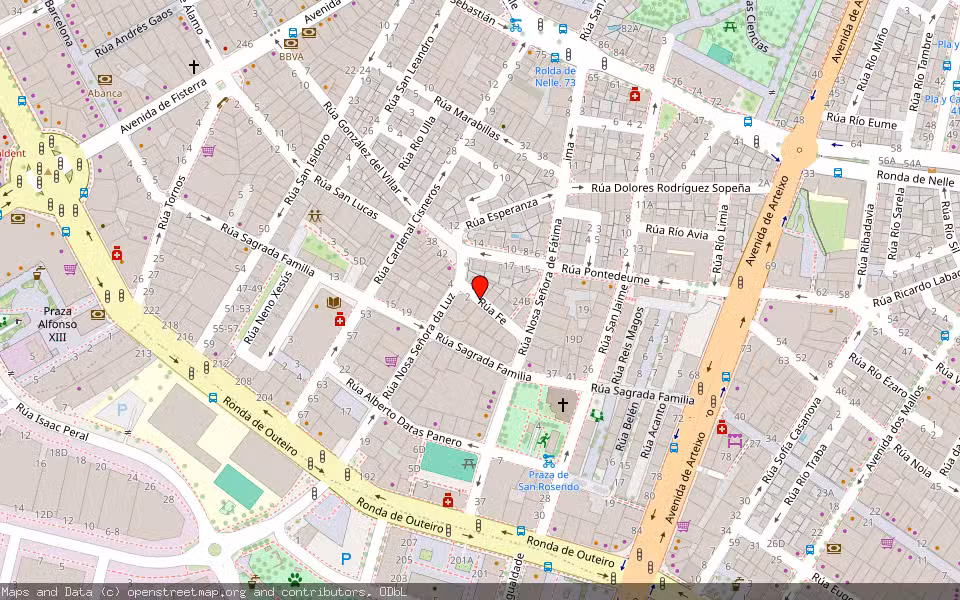This screenshot has width=960, height=600.
Task: Click the 'Rúa Río Ézaro' label
Action: click(x=879, y=373)
